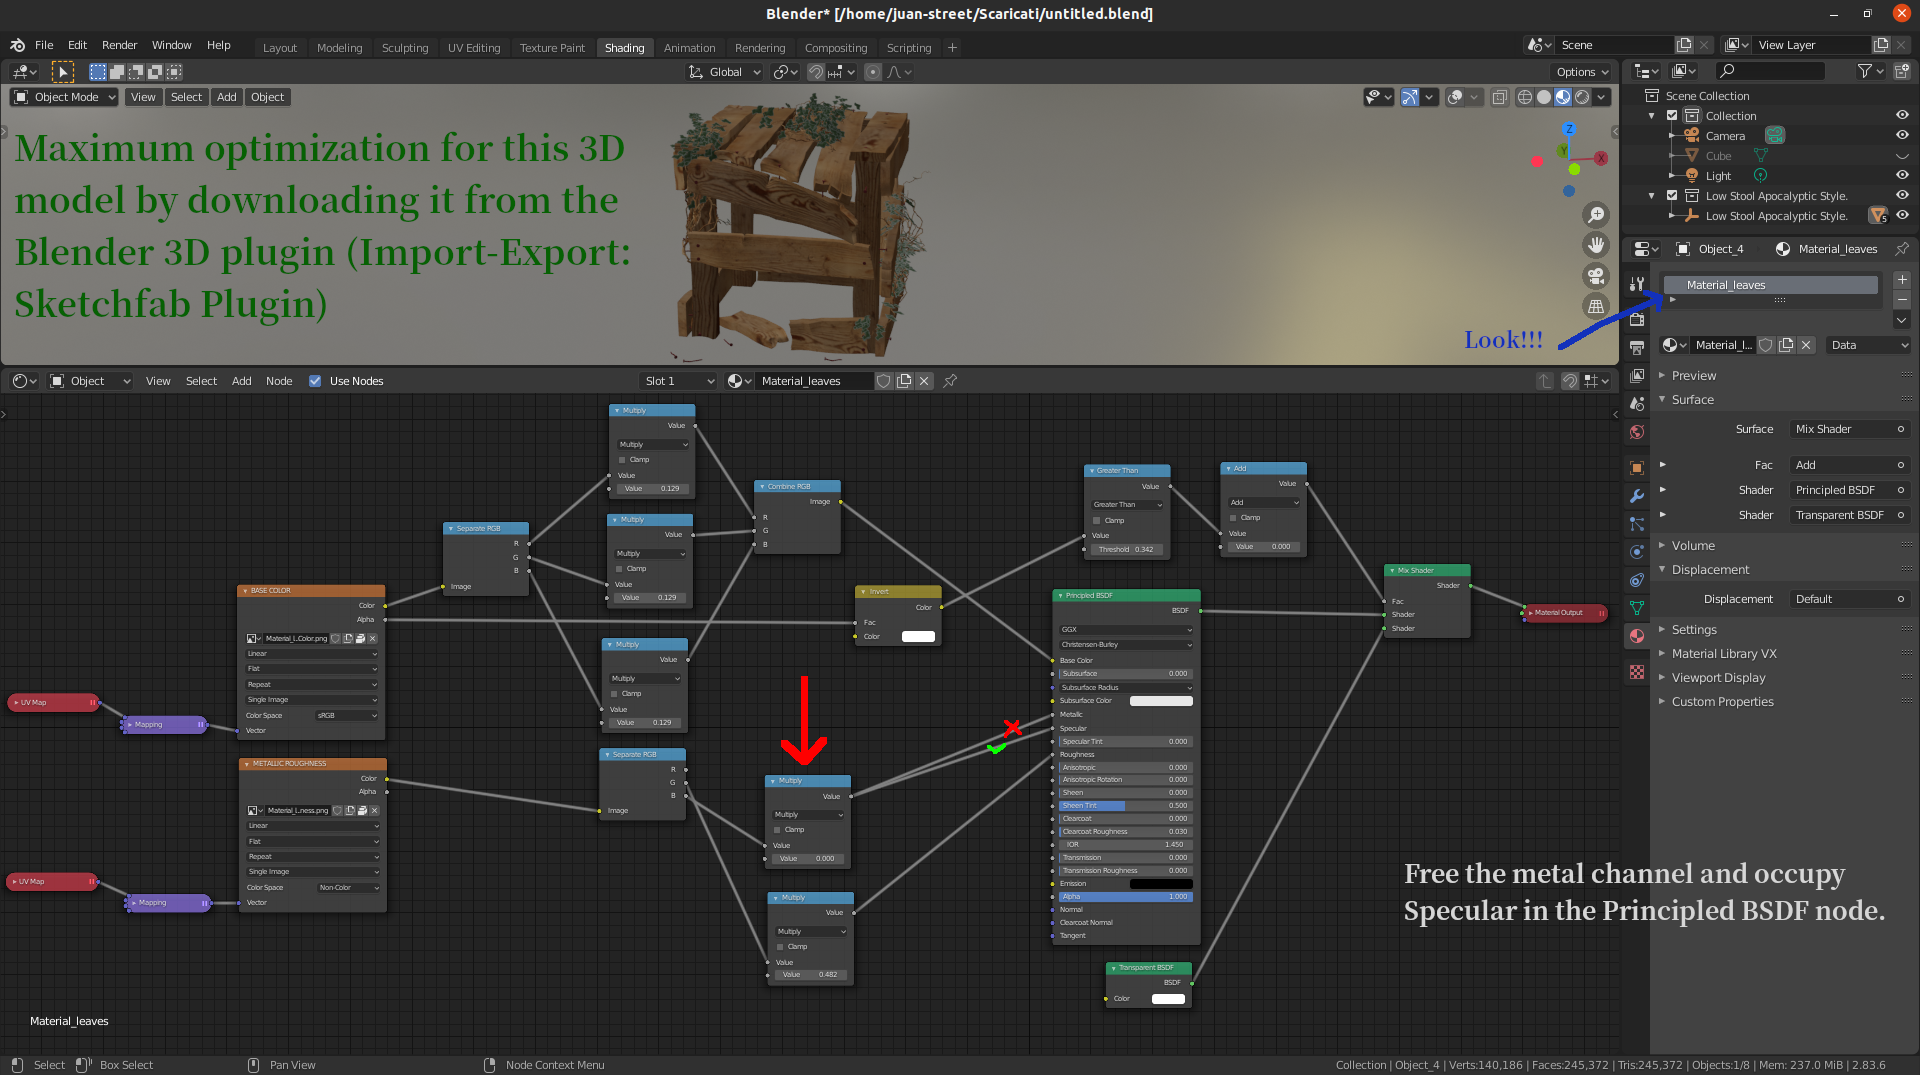This screenshot has width=1920, height=1075.
Task: Click the Invert node Color swatch
Action: tap(918, 637)
